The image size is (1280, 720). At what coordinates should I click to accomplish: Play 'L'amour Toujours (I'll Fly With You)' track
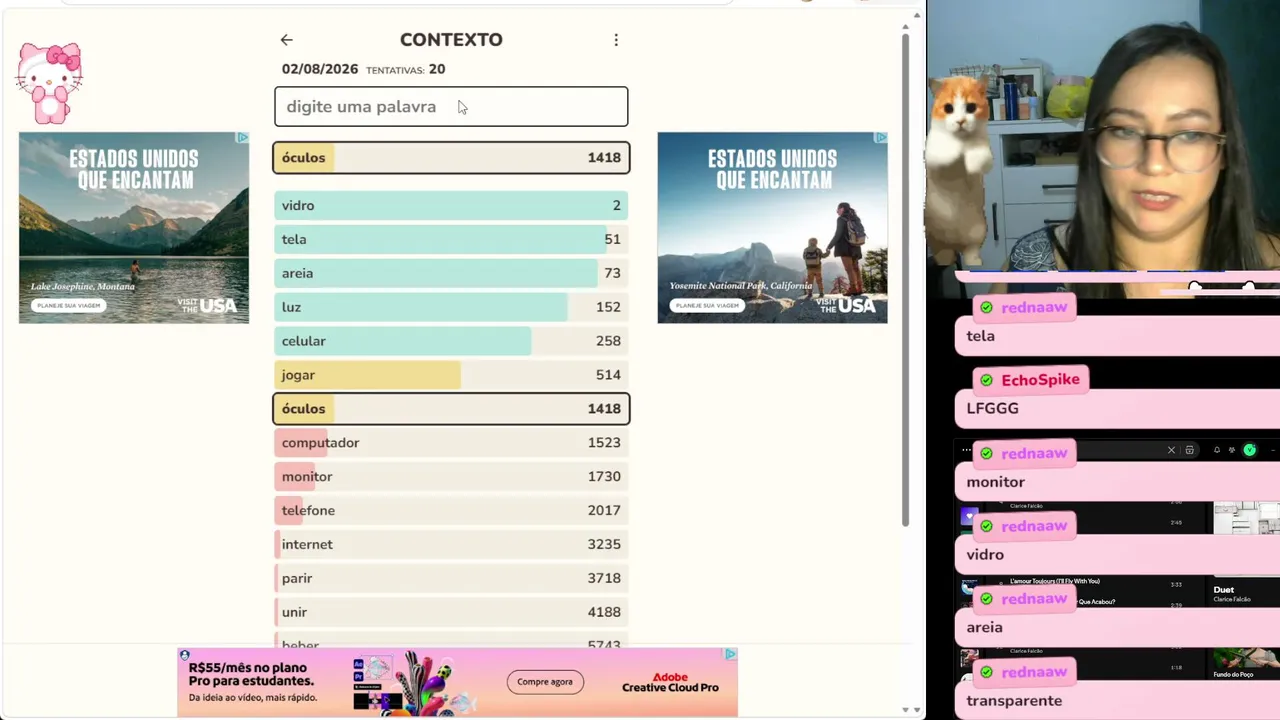click(1055, 581)
